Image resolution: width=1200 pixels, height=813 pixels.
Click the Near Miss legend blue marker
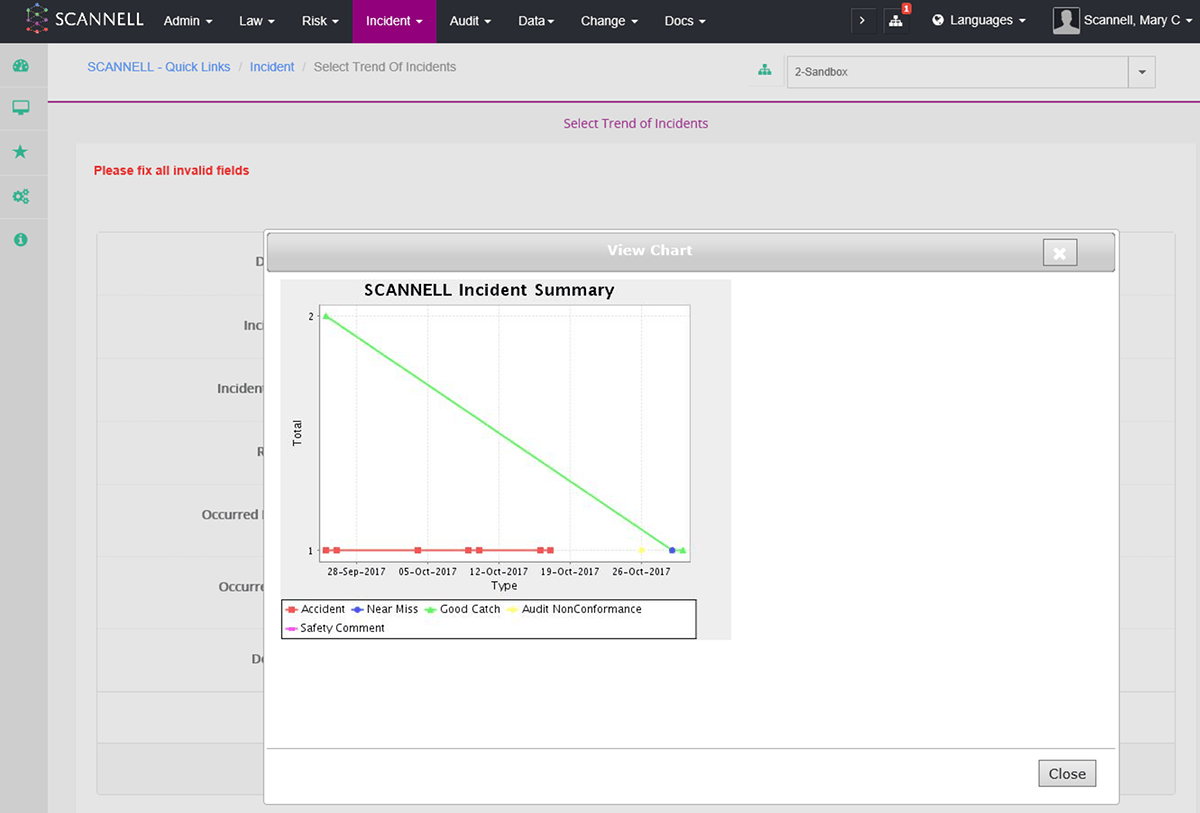[x=357, y=609]
